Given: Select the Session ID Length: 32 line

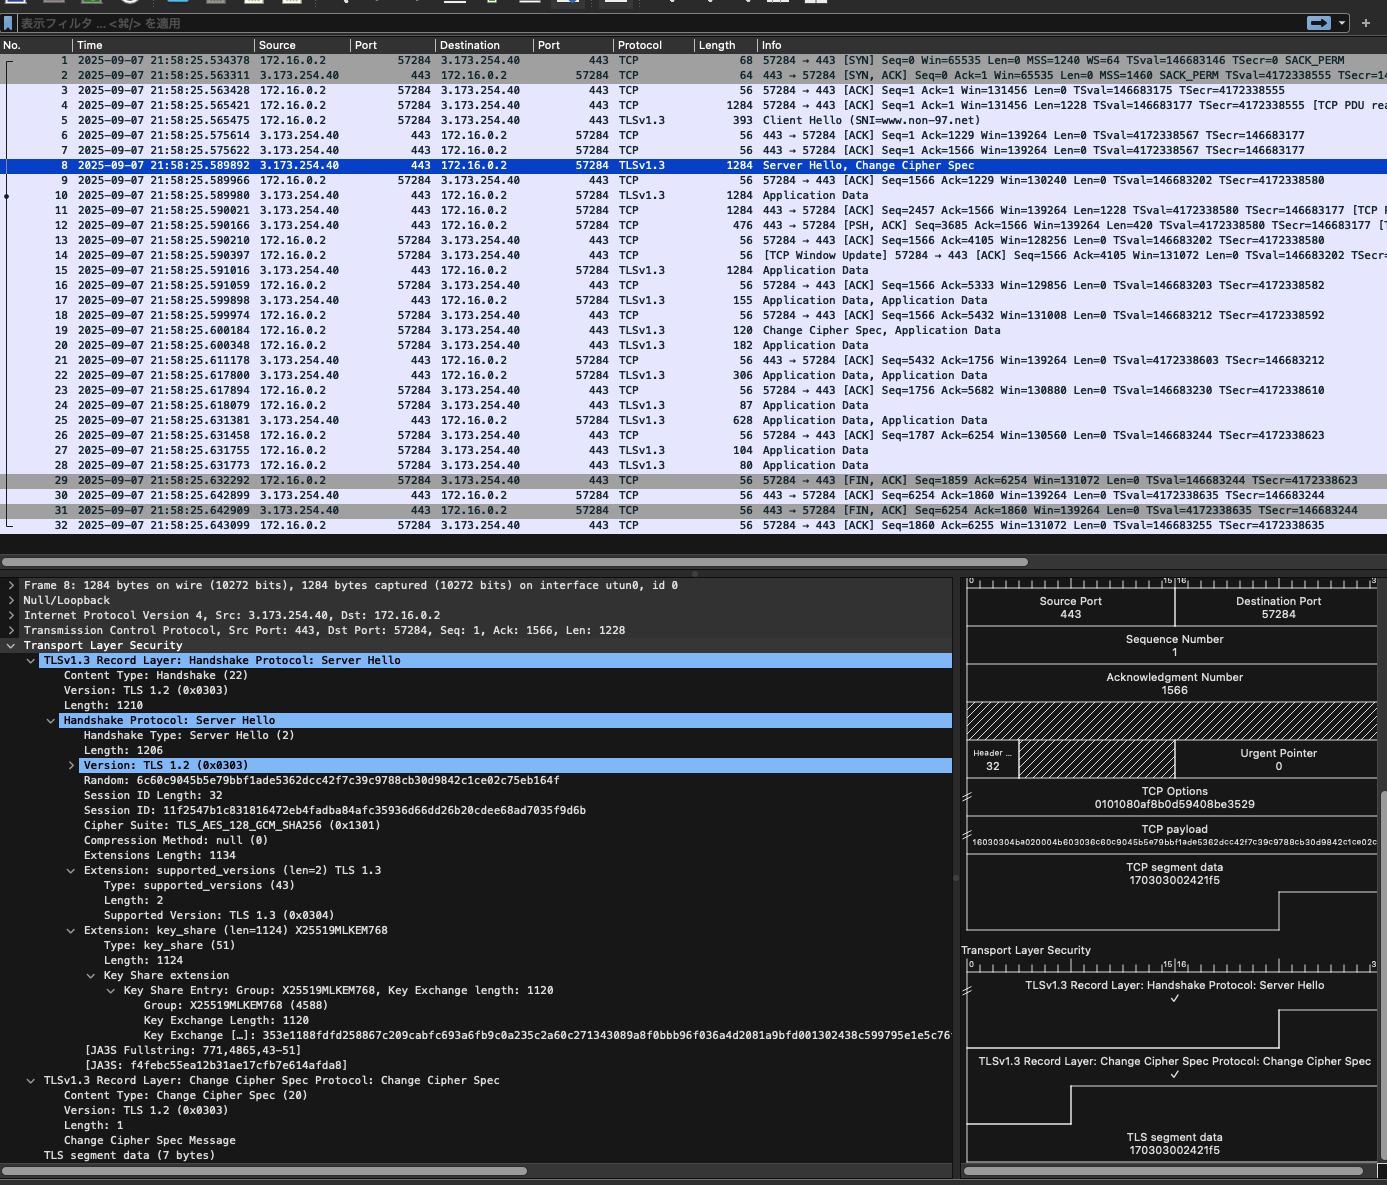Looking at the screenshot, I should click(153, 796).
